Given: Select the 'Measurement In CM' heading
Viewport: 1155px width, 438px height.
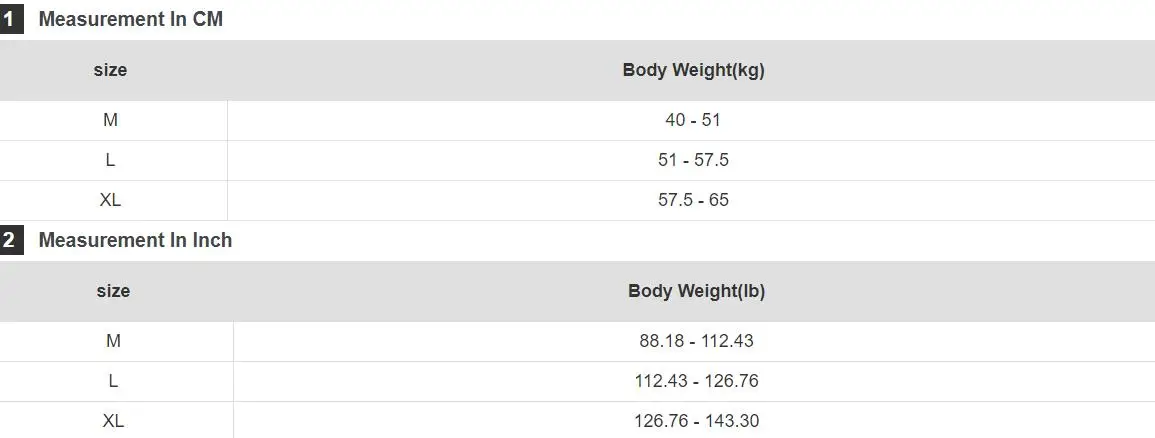Looking at the screenshot, I should tap(130, 19).
